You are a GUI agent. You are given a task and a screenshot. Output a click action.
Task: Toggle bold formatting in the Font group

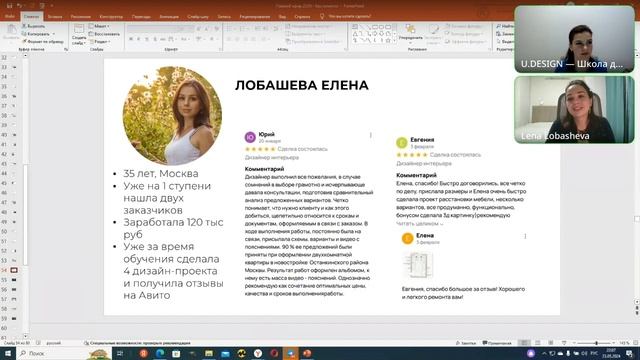coord(131,39)
